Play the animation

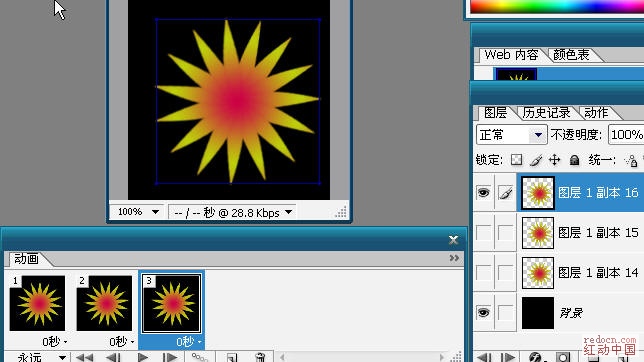(143, 357)
